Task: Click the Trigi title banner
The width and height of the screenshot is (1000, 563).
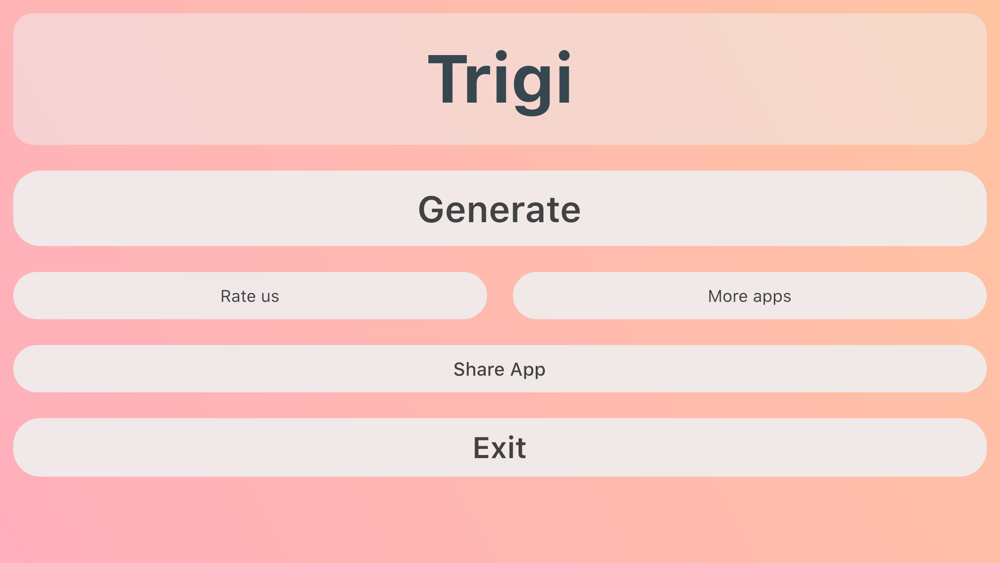Action: click(x=500, y=79)
